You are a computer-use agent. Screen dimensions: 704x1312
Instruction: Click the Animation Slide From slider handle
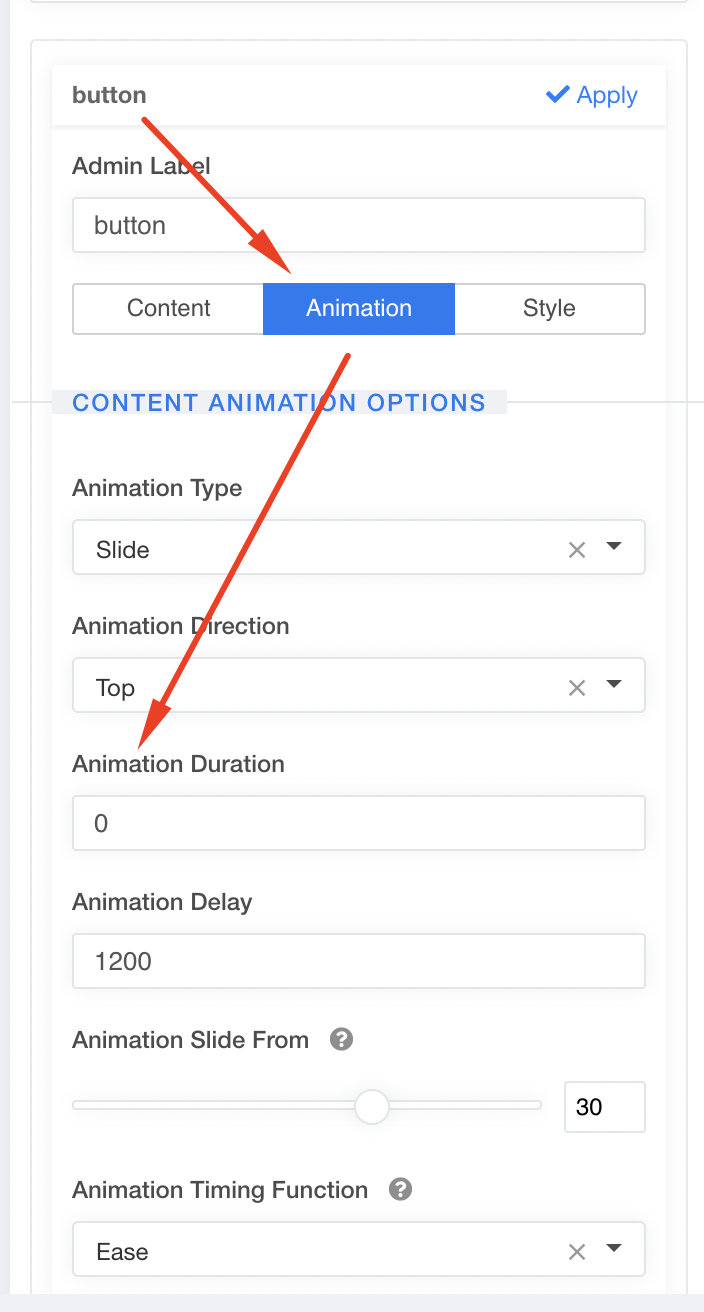372,1107
